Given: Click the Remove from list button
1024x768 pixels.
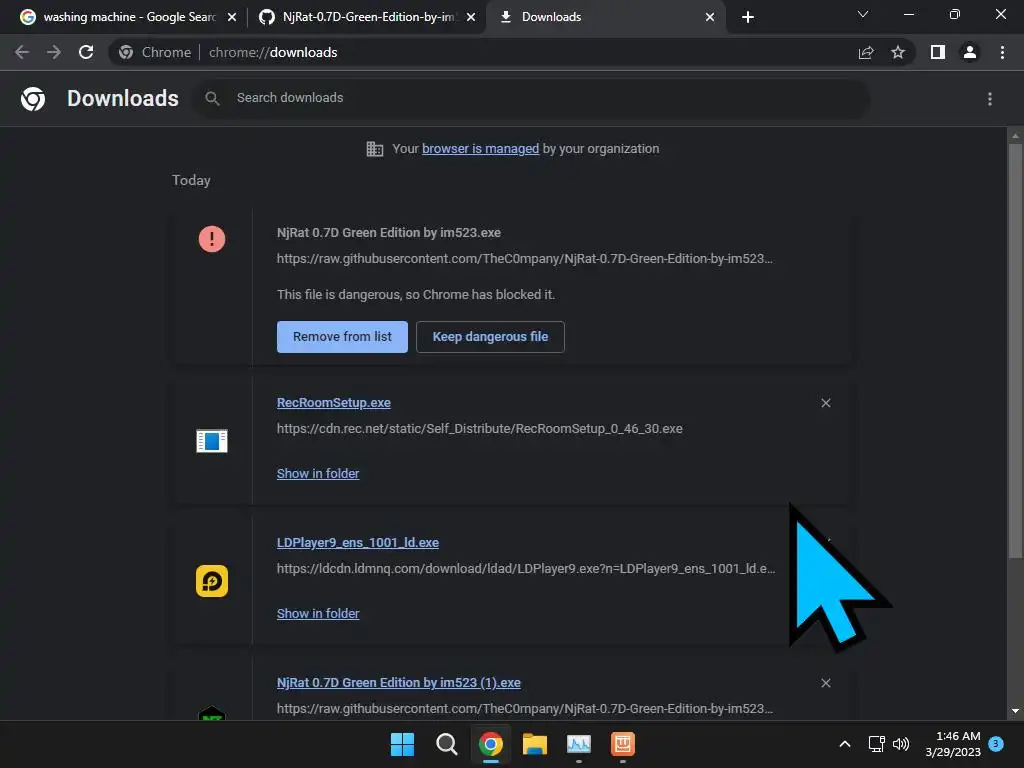Looking at the screenshot, I should point(342,336).
